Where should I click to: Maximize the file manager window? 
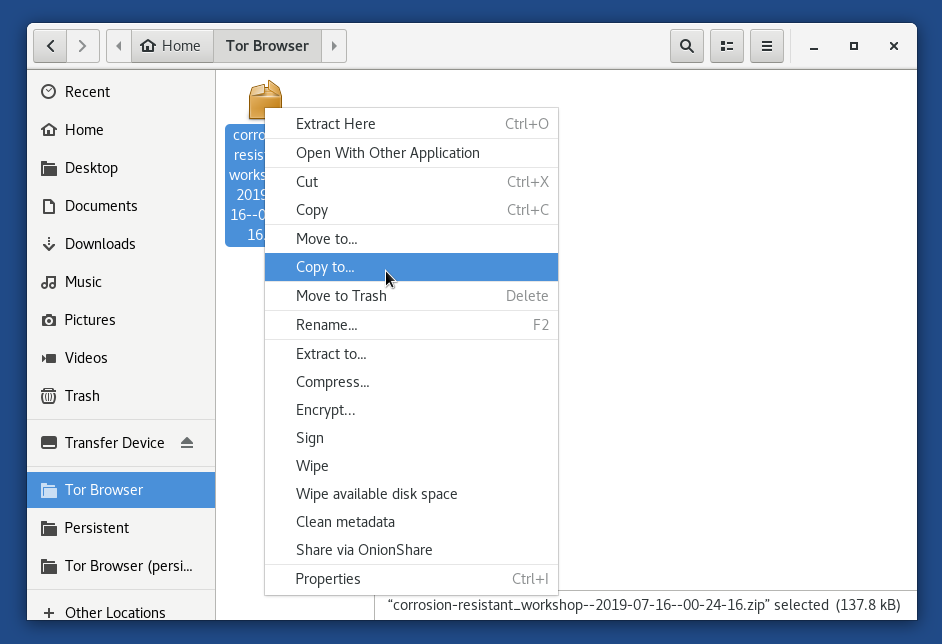[x=854, y=46]
